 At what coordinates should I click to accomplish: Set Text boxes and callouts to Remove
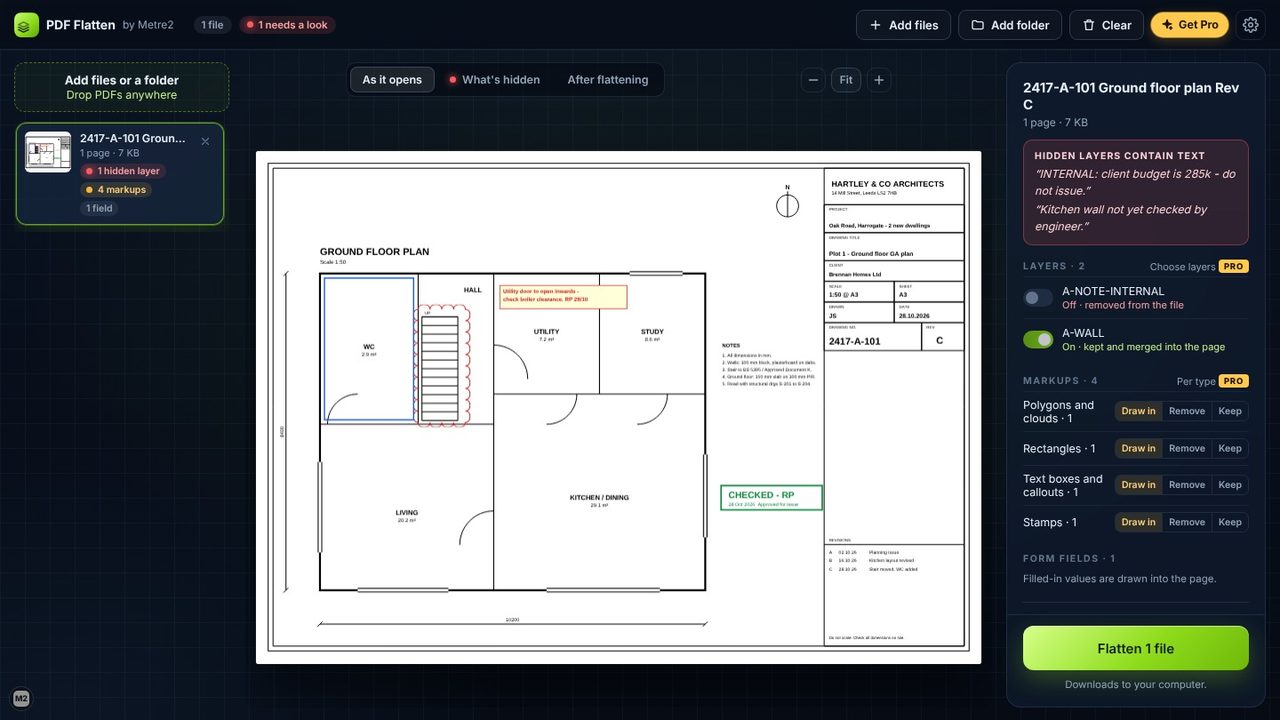tap(1187, 485)
